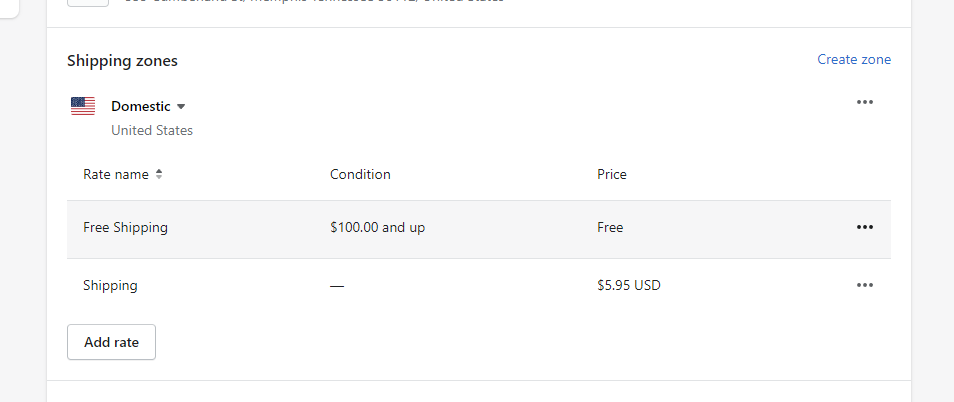Click the $100.00 and up condition
954x402 pixels.
[377, 227]
